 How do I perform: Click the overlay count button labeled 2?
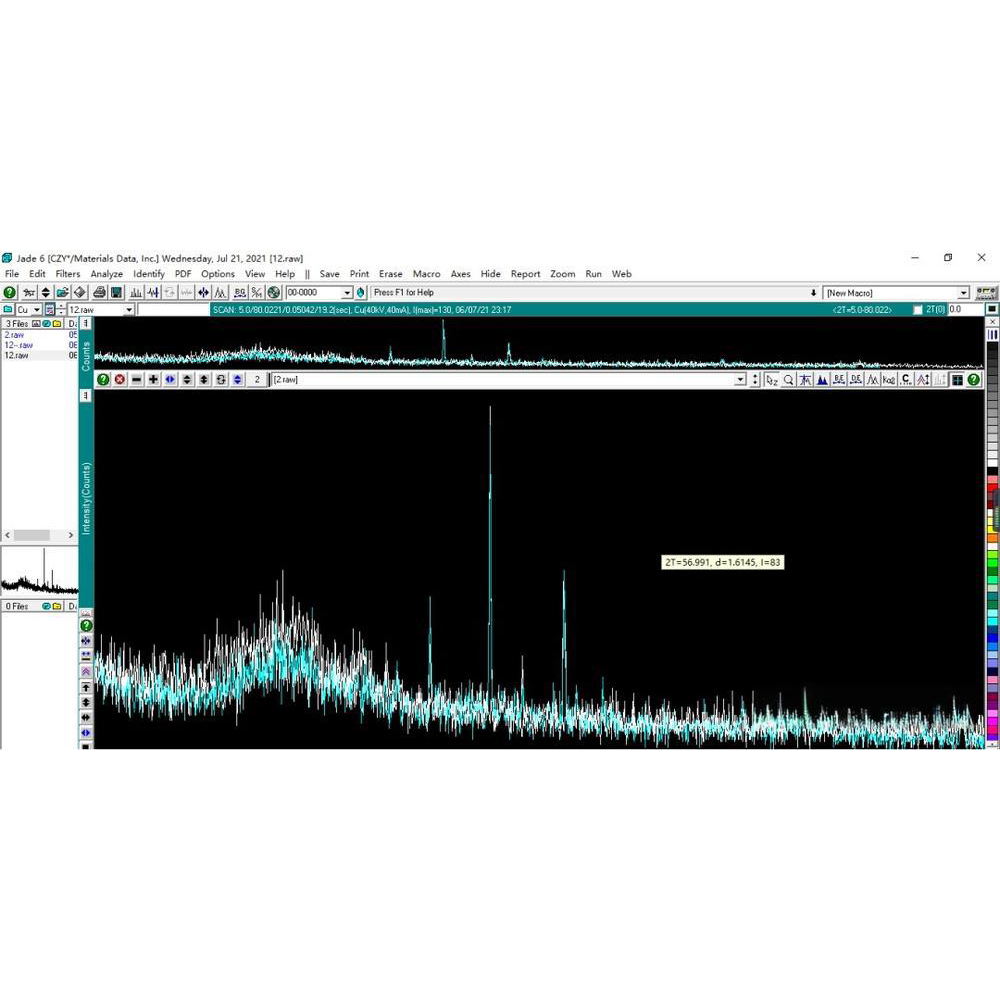tap(256, 379)
